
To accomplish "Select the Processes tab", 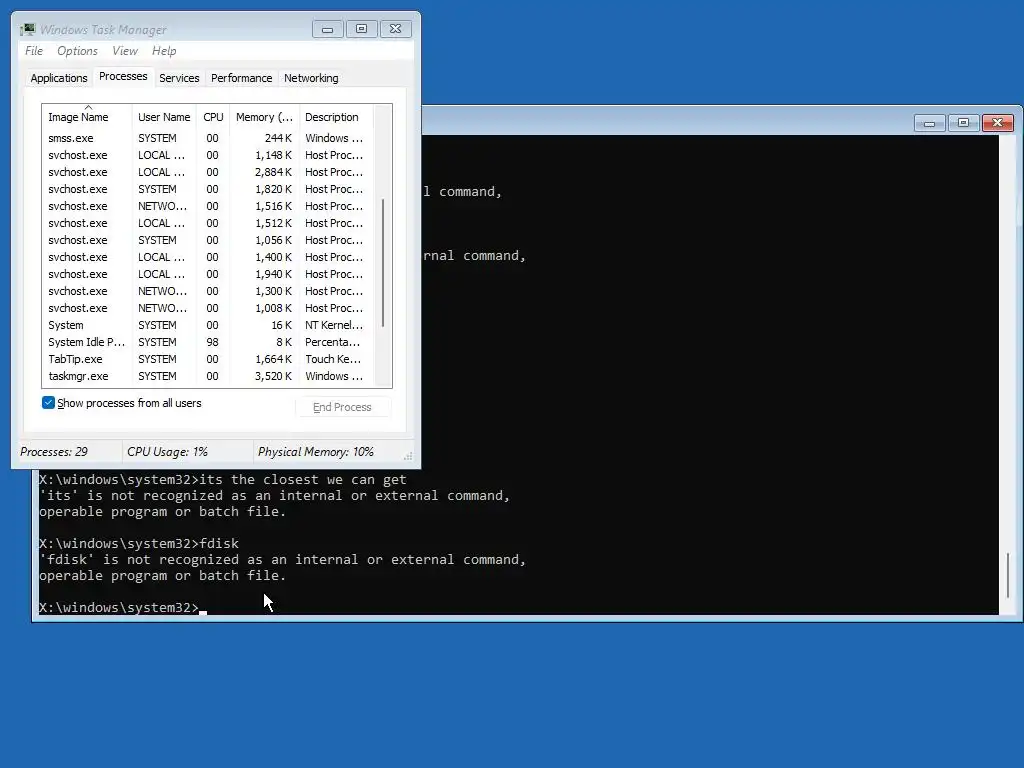I will point(123,76).
